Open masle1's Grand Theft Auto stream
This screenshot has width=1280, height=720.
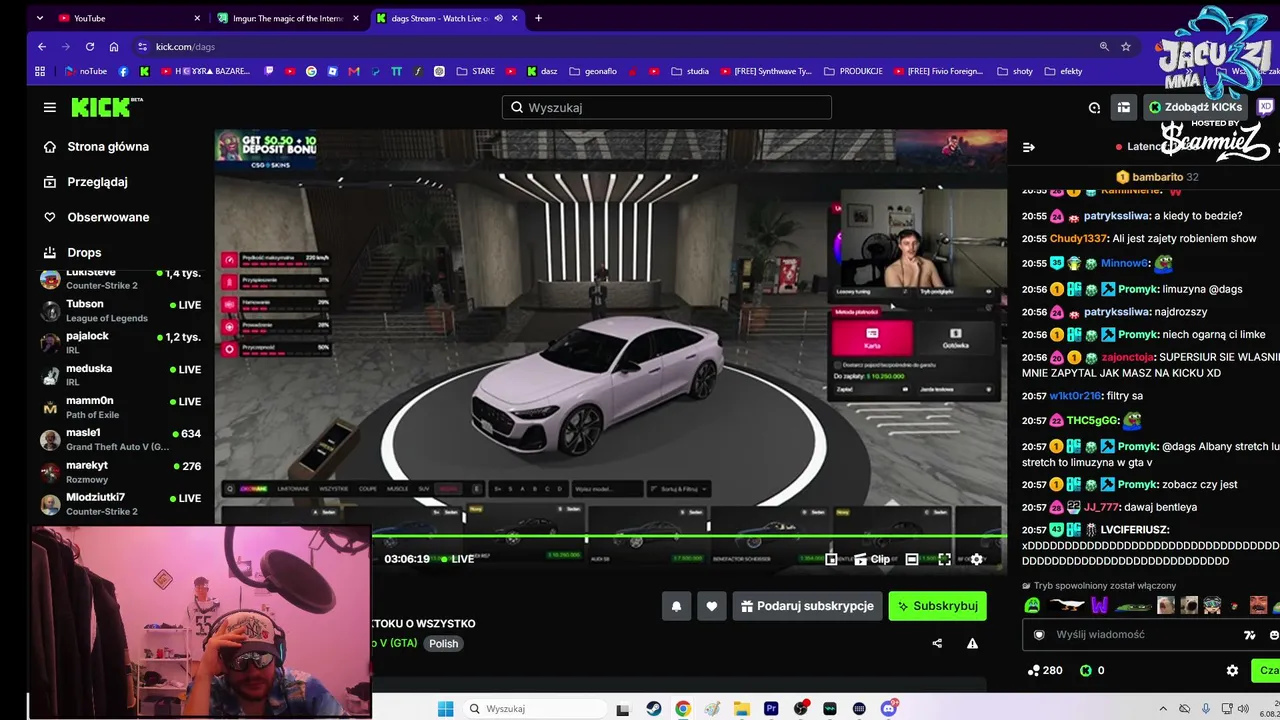(x=120, y=439)
